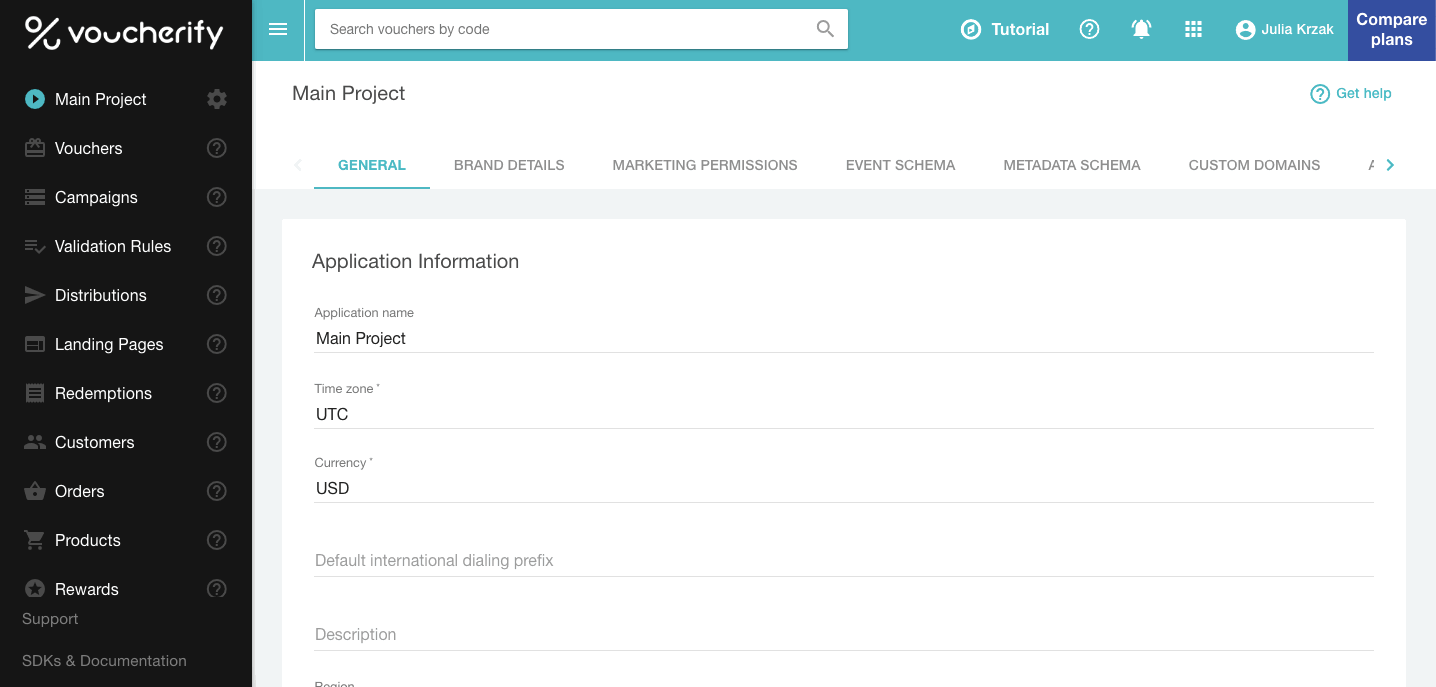Click the search magnifier icon

pos(825,29)
